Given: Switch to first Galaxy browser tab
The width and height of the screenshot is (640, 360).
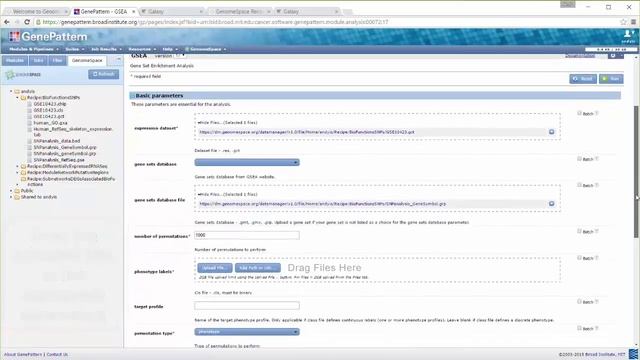Looking at the screenshot, I should pyautogui.click(x=171, y=11).
